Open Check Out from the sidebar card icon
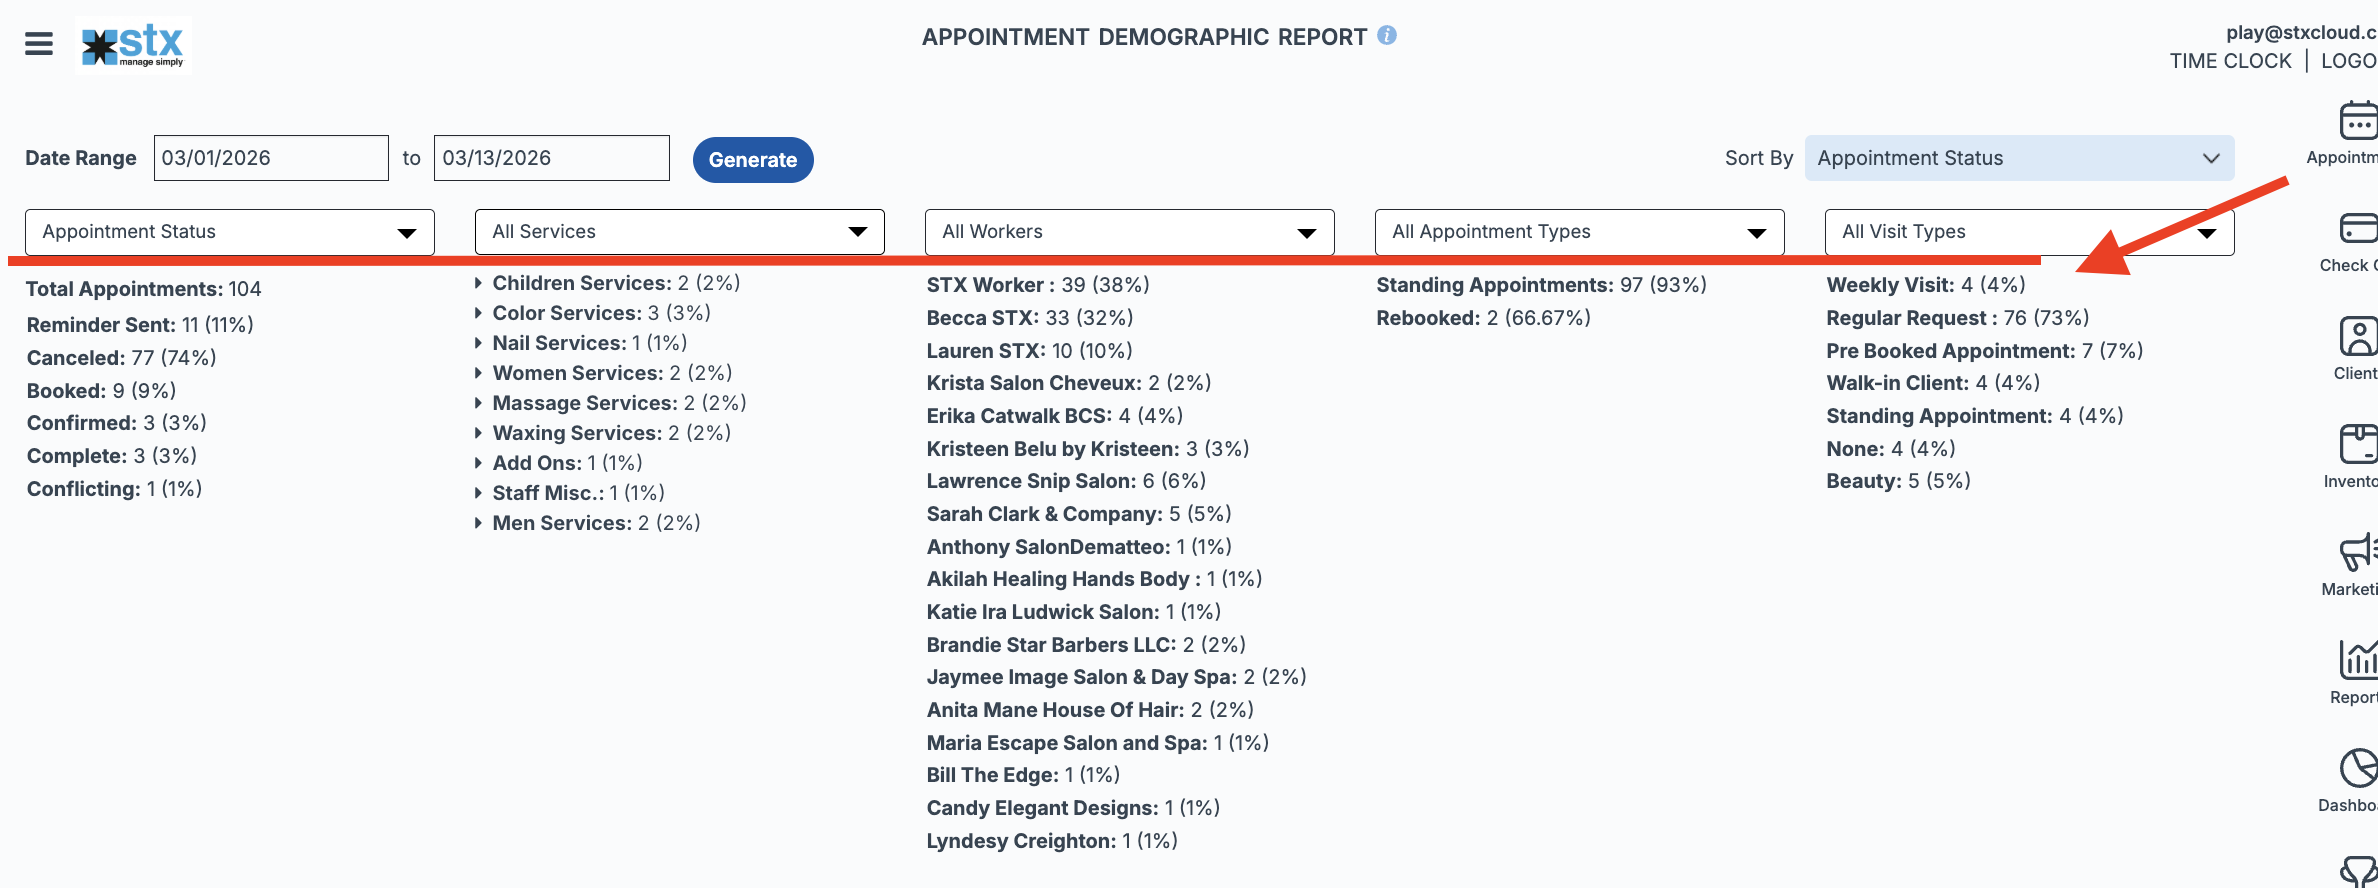Image resolution: width=2378 pixels, height=888 pixels. 2357,229
